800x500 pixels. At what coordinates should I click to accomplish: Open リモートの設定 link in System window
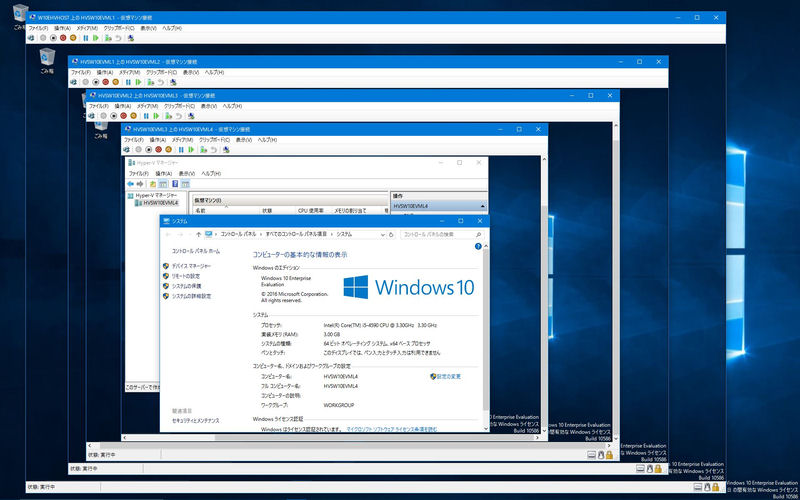tap(186, 276)
